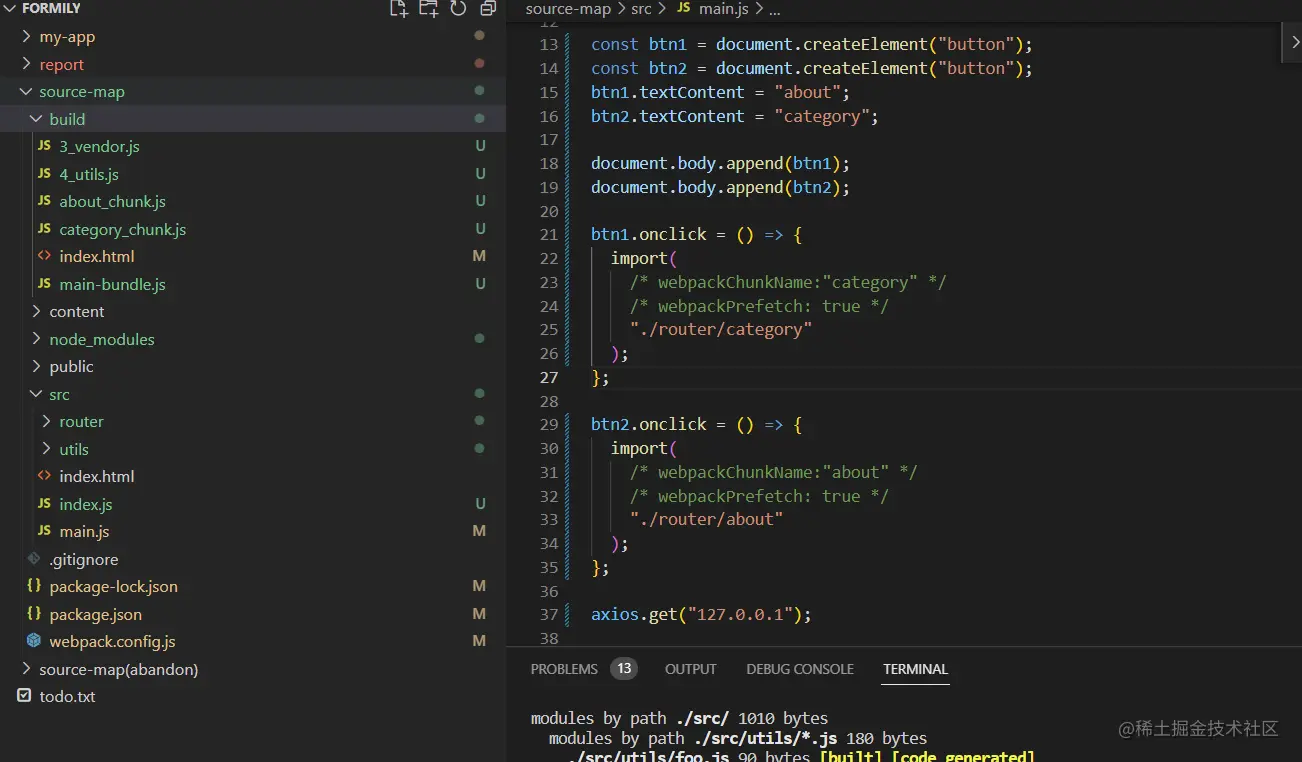Refresh the Explorer file tree
This screenshot has height=762, width=1302.
pos(459,9)
